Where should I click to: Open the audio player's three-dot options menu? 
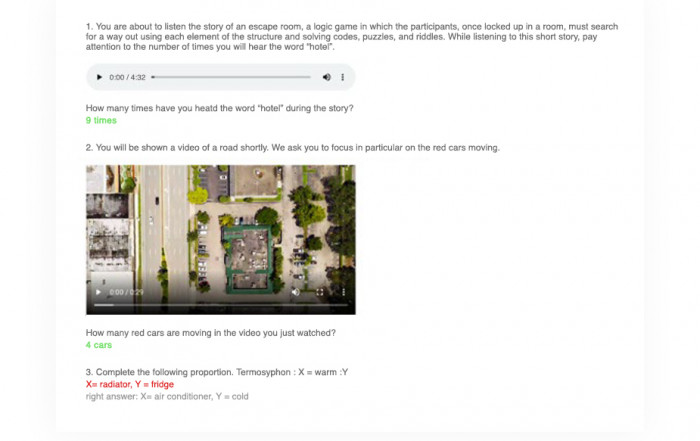pyautogui.click(x=342, y=77)
